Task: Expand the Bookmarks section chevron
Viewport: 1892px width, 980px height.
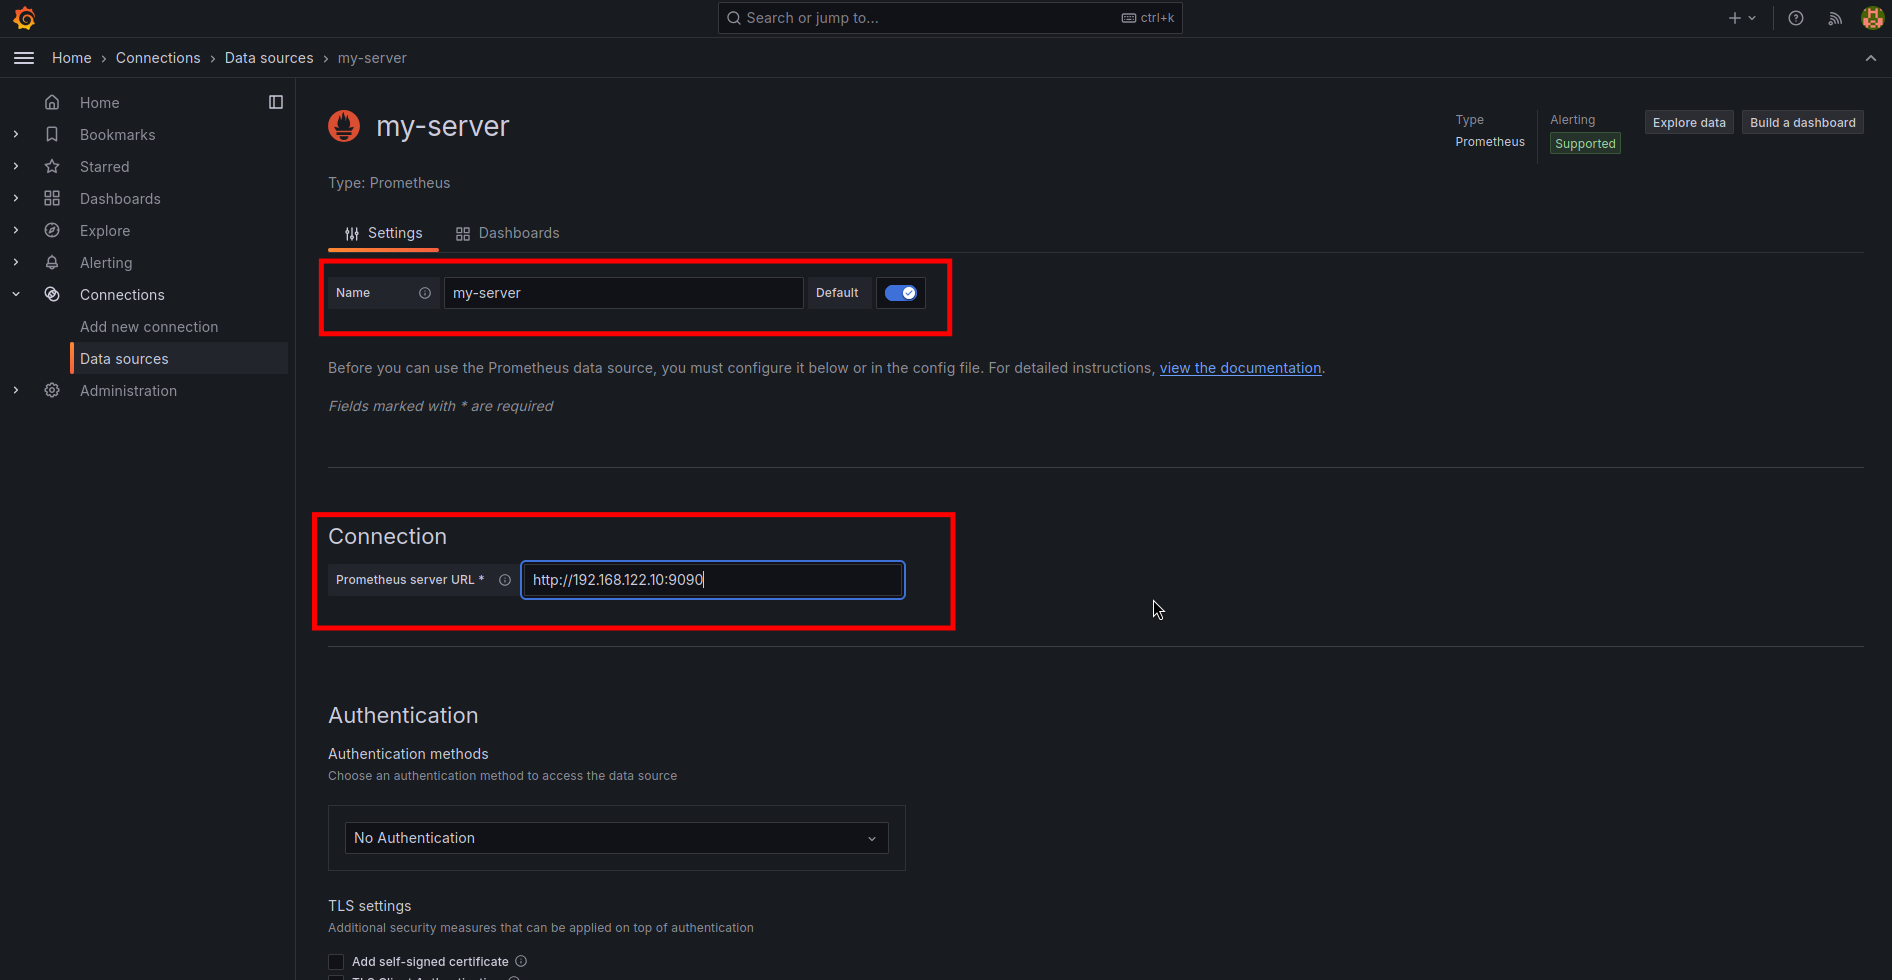Action: point(16,134)
